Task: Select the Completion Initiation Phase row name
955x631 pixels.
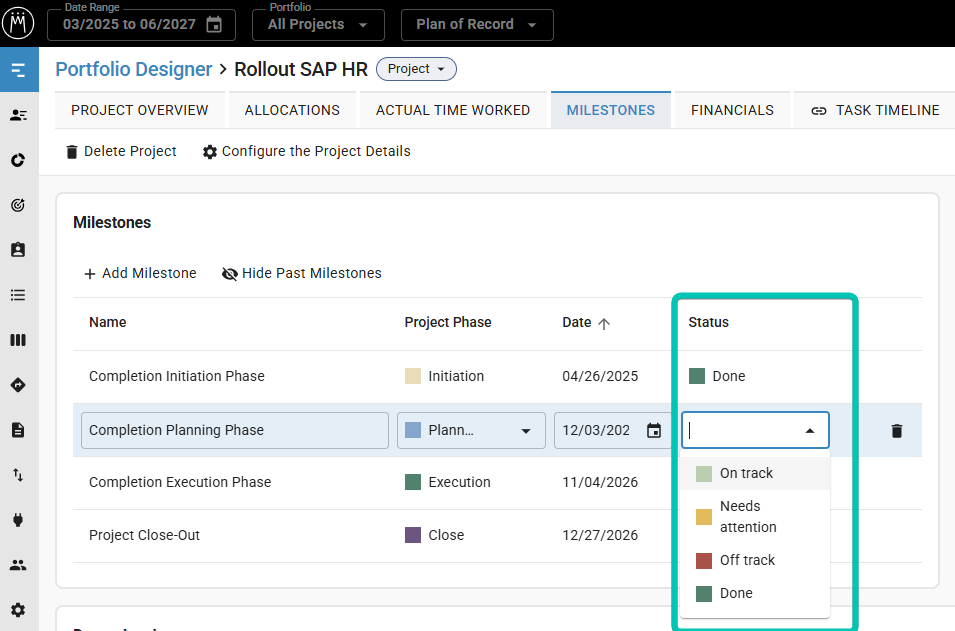Action: click(x=177, y=376)
